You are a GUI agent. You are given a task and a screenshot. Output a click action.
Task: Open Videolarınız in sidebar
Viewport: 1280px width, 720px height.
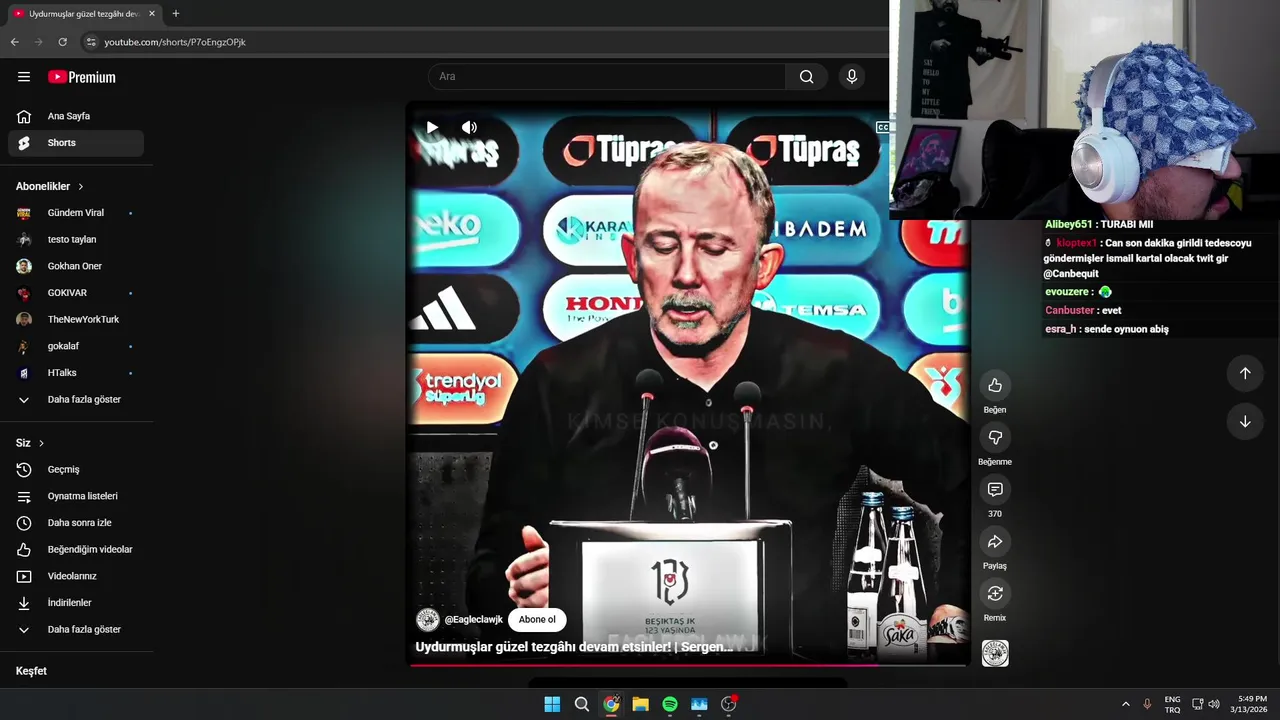[x=76, y=576]
